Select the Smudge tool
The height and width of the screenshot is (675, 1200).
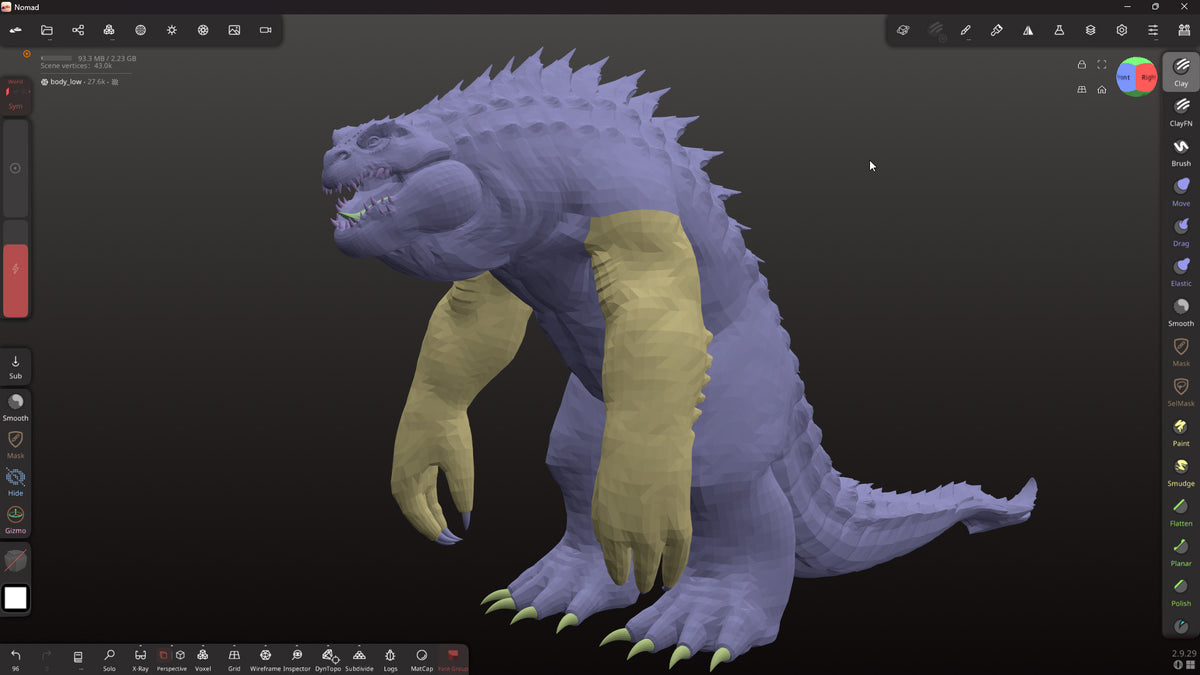point(1181,472)
